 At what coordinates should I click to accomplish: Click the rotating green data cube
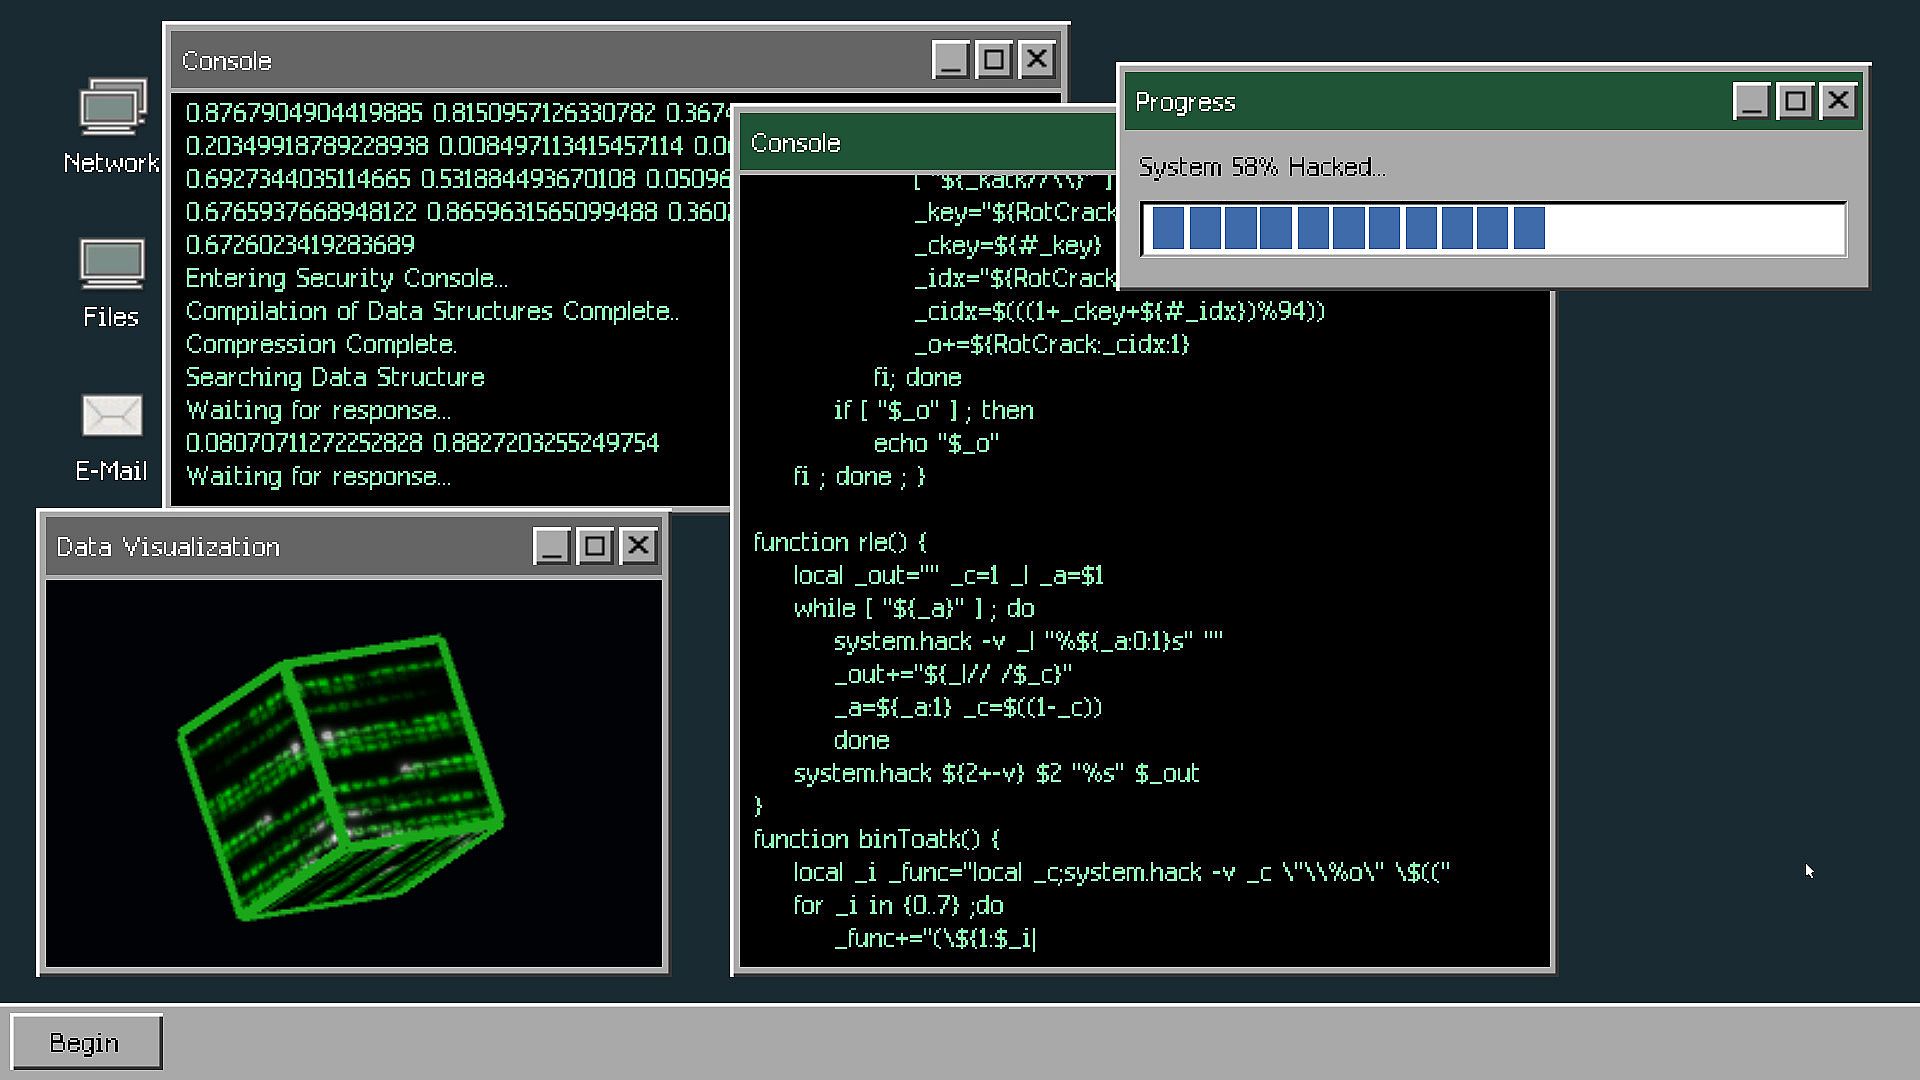[340, 778]
